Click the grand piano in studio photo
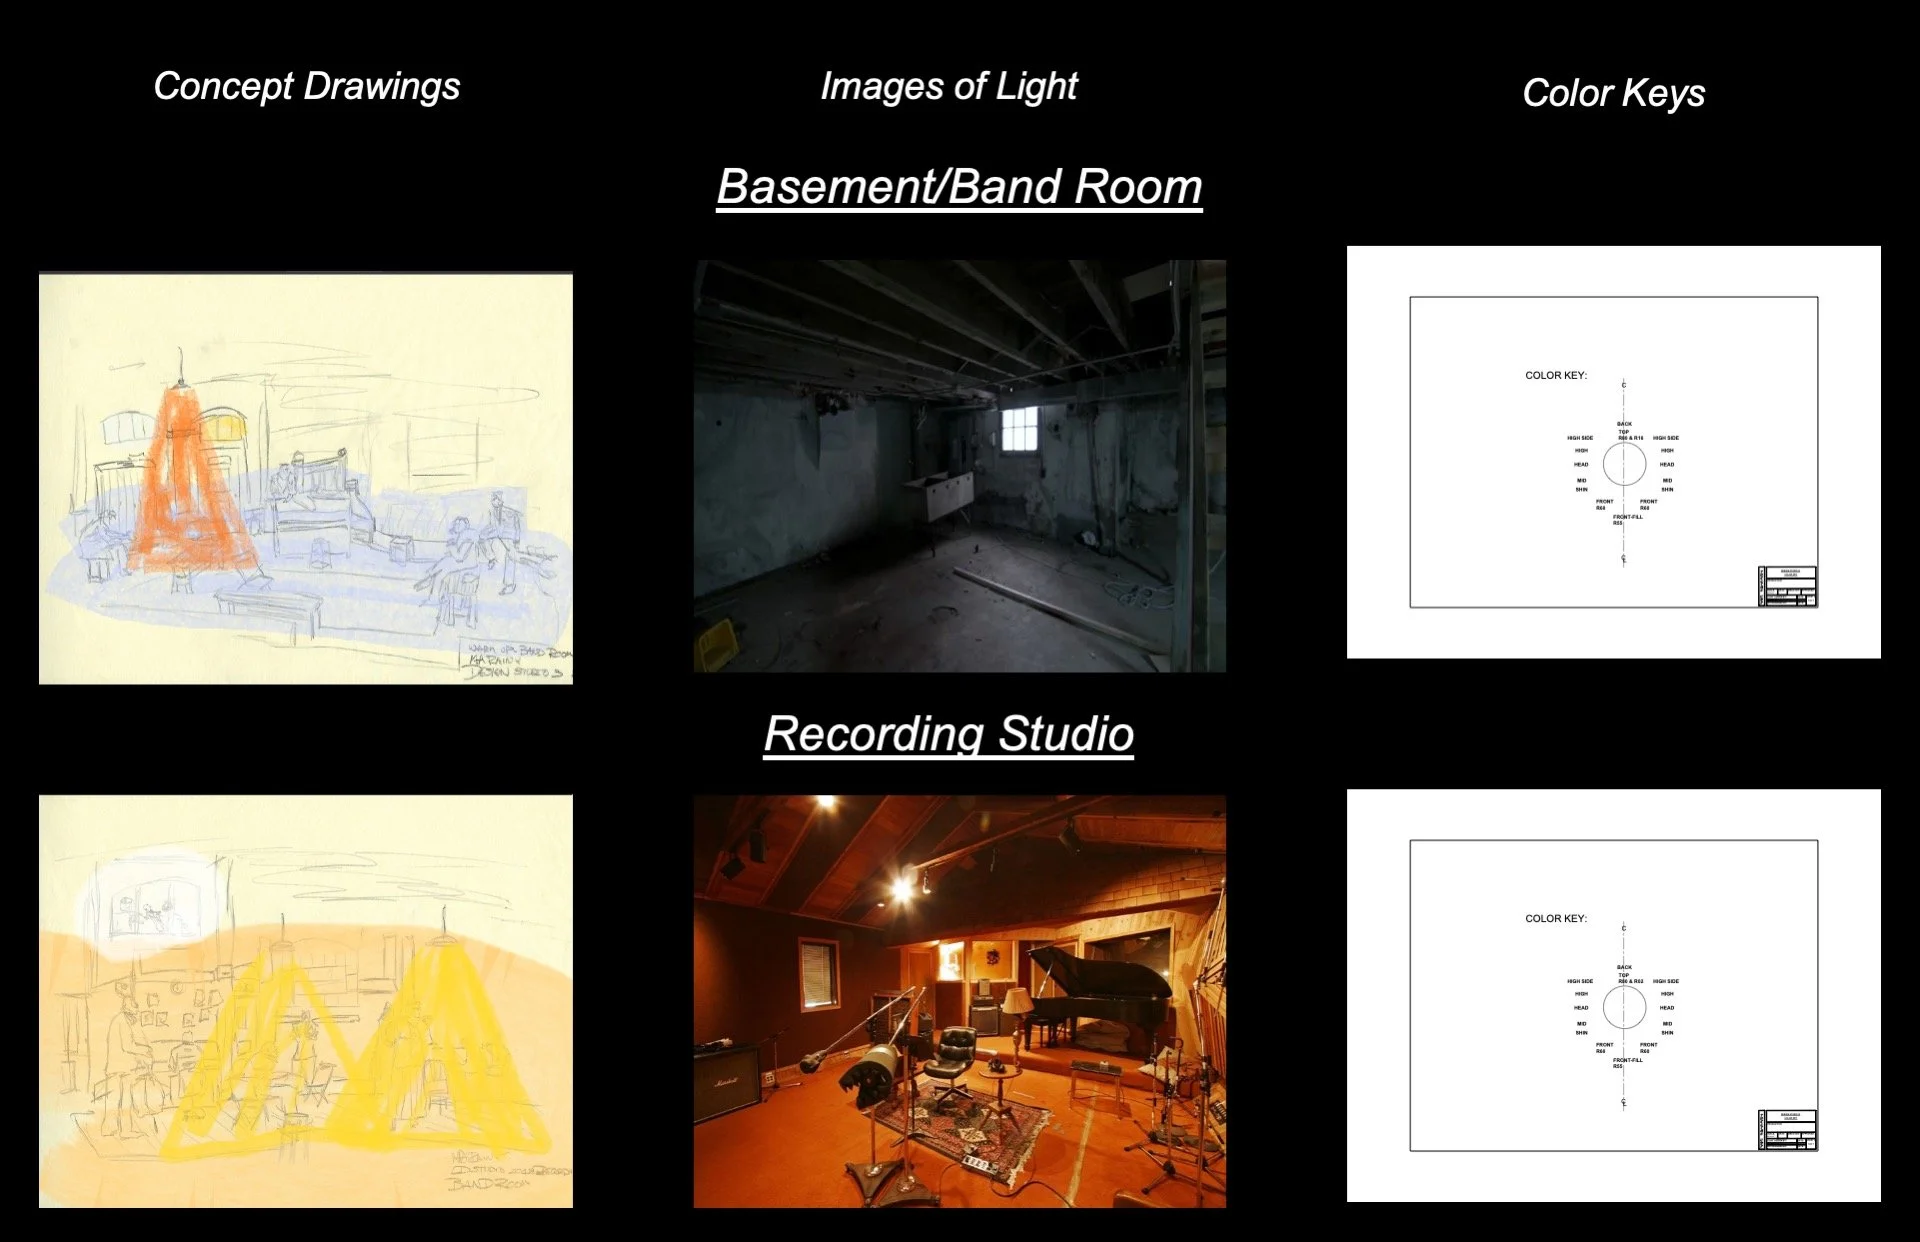Image resolution: width=1920 pixels, height=1242 pixels. [x=1098, y=985]
